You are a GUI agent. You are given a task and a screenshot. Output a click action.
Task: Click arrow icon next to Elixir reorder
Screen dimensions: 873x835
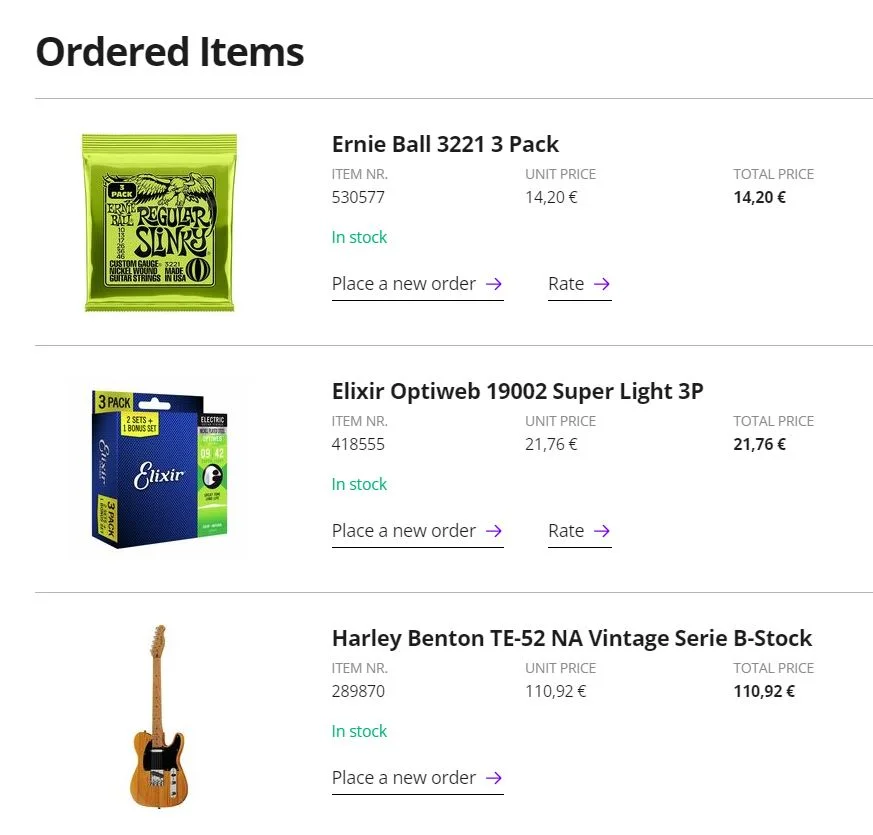[493, 531]
